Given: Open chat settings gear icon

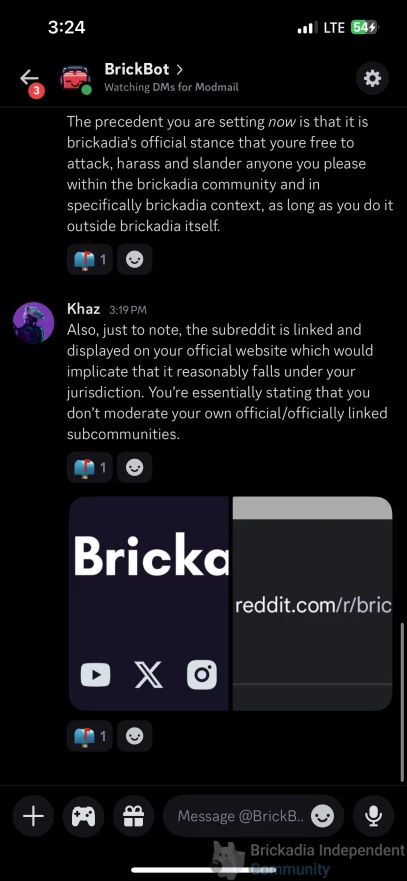Looking at the screenshot, I should [372, 78].
